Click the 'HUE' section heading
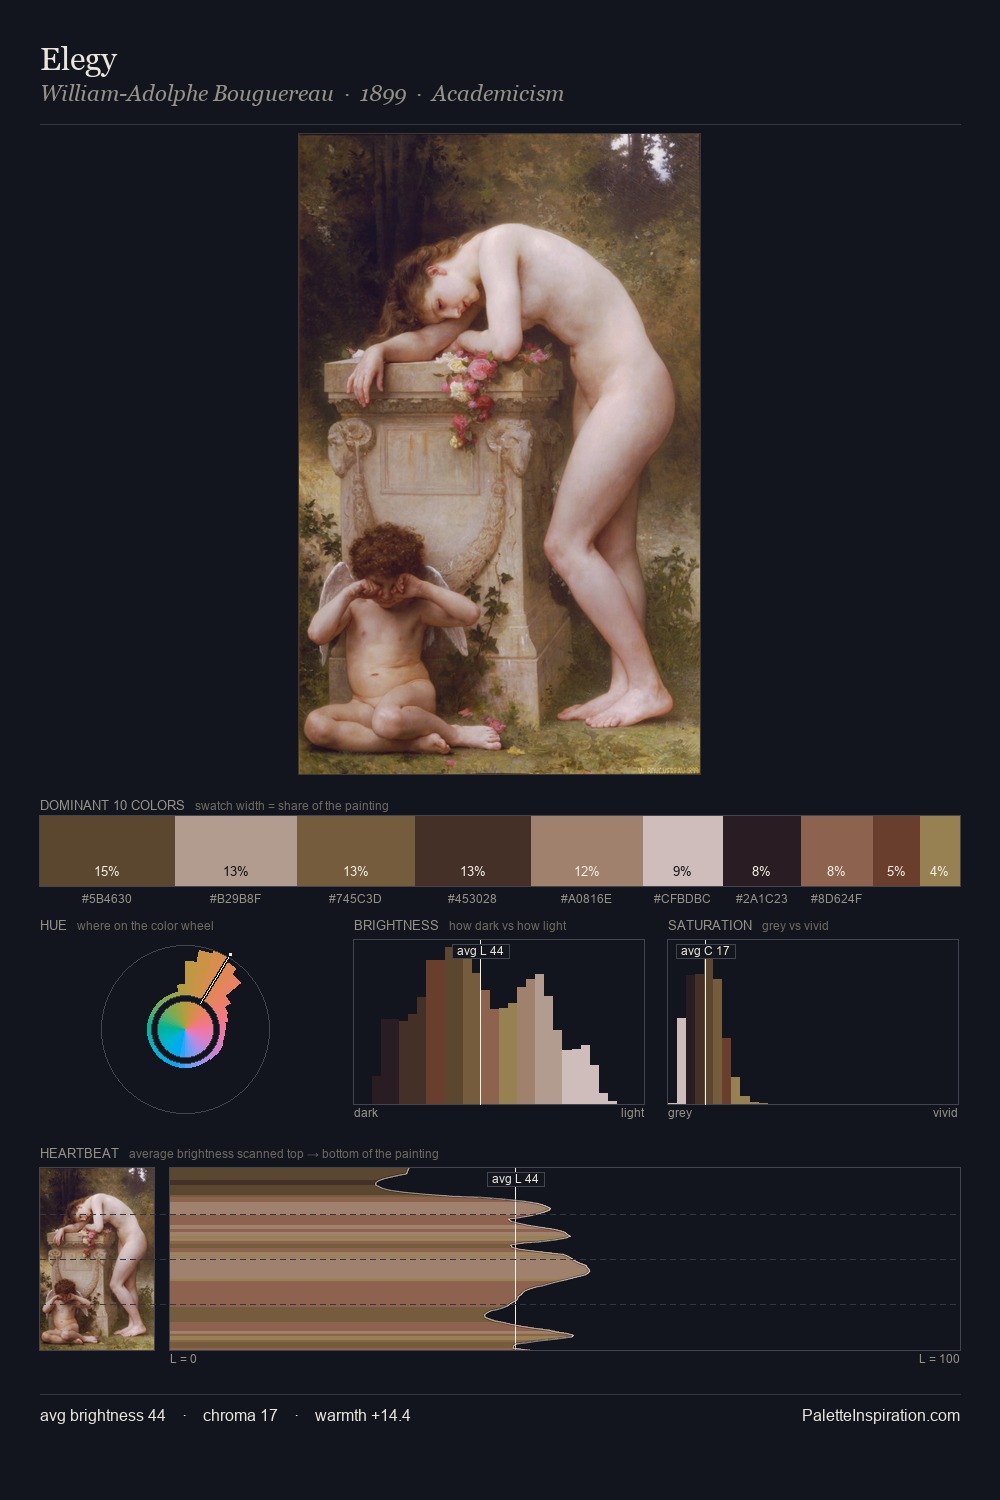1000x1500 pixels. pos(53,925)
